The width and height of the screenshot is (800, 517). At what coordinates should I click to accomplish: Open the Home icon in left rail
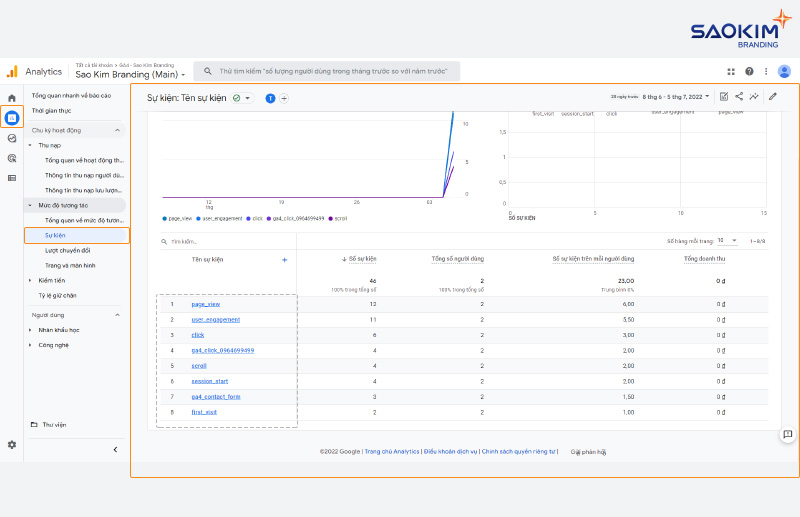click(12, 98)
